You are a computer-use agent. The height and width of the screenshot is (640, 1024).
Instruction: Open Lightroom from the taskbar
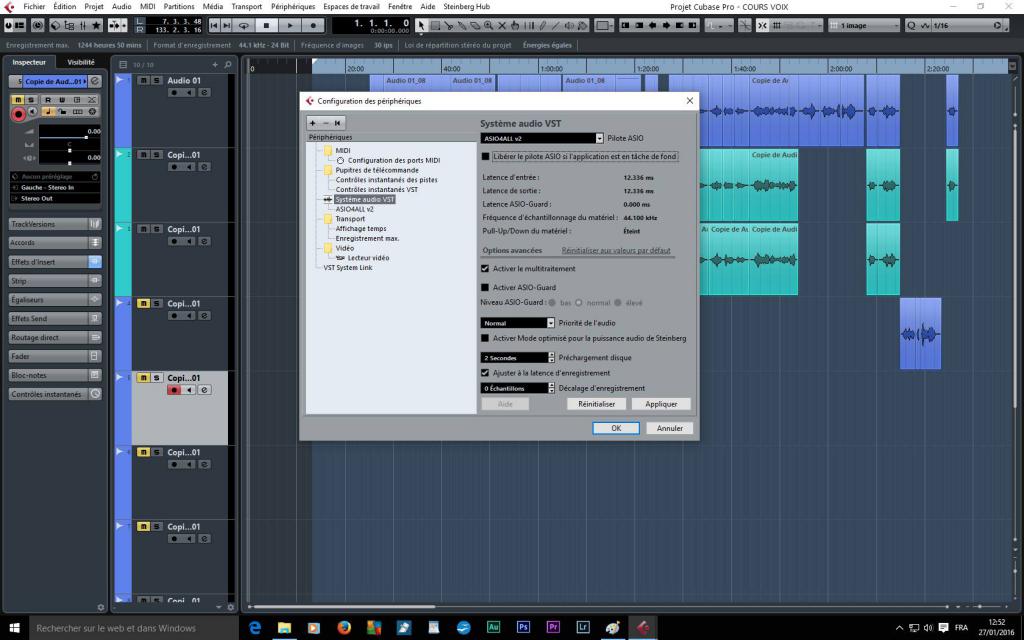[583, 628]
